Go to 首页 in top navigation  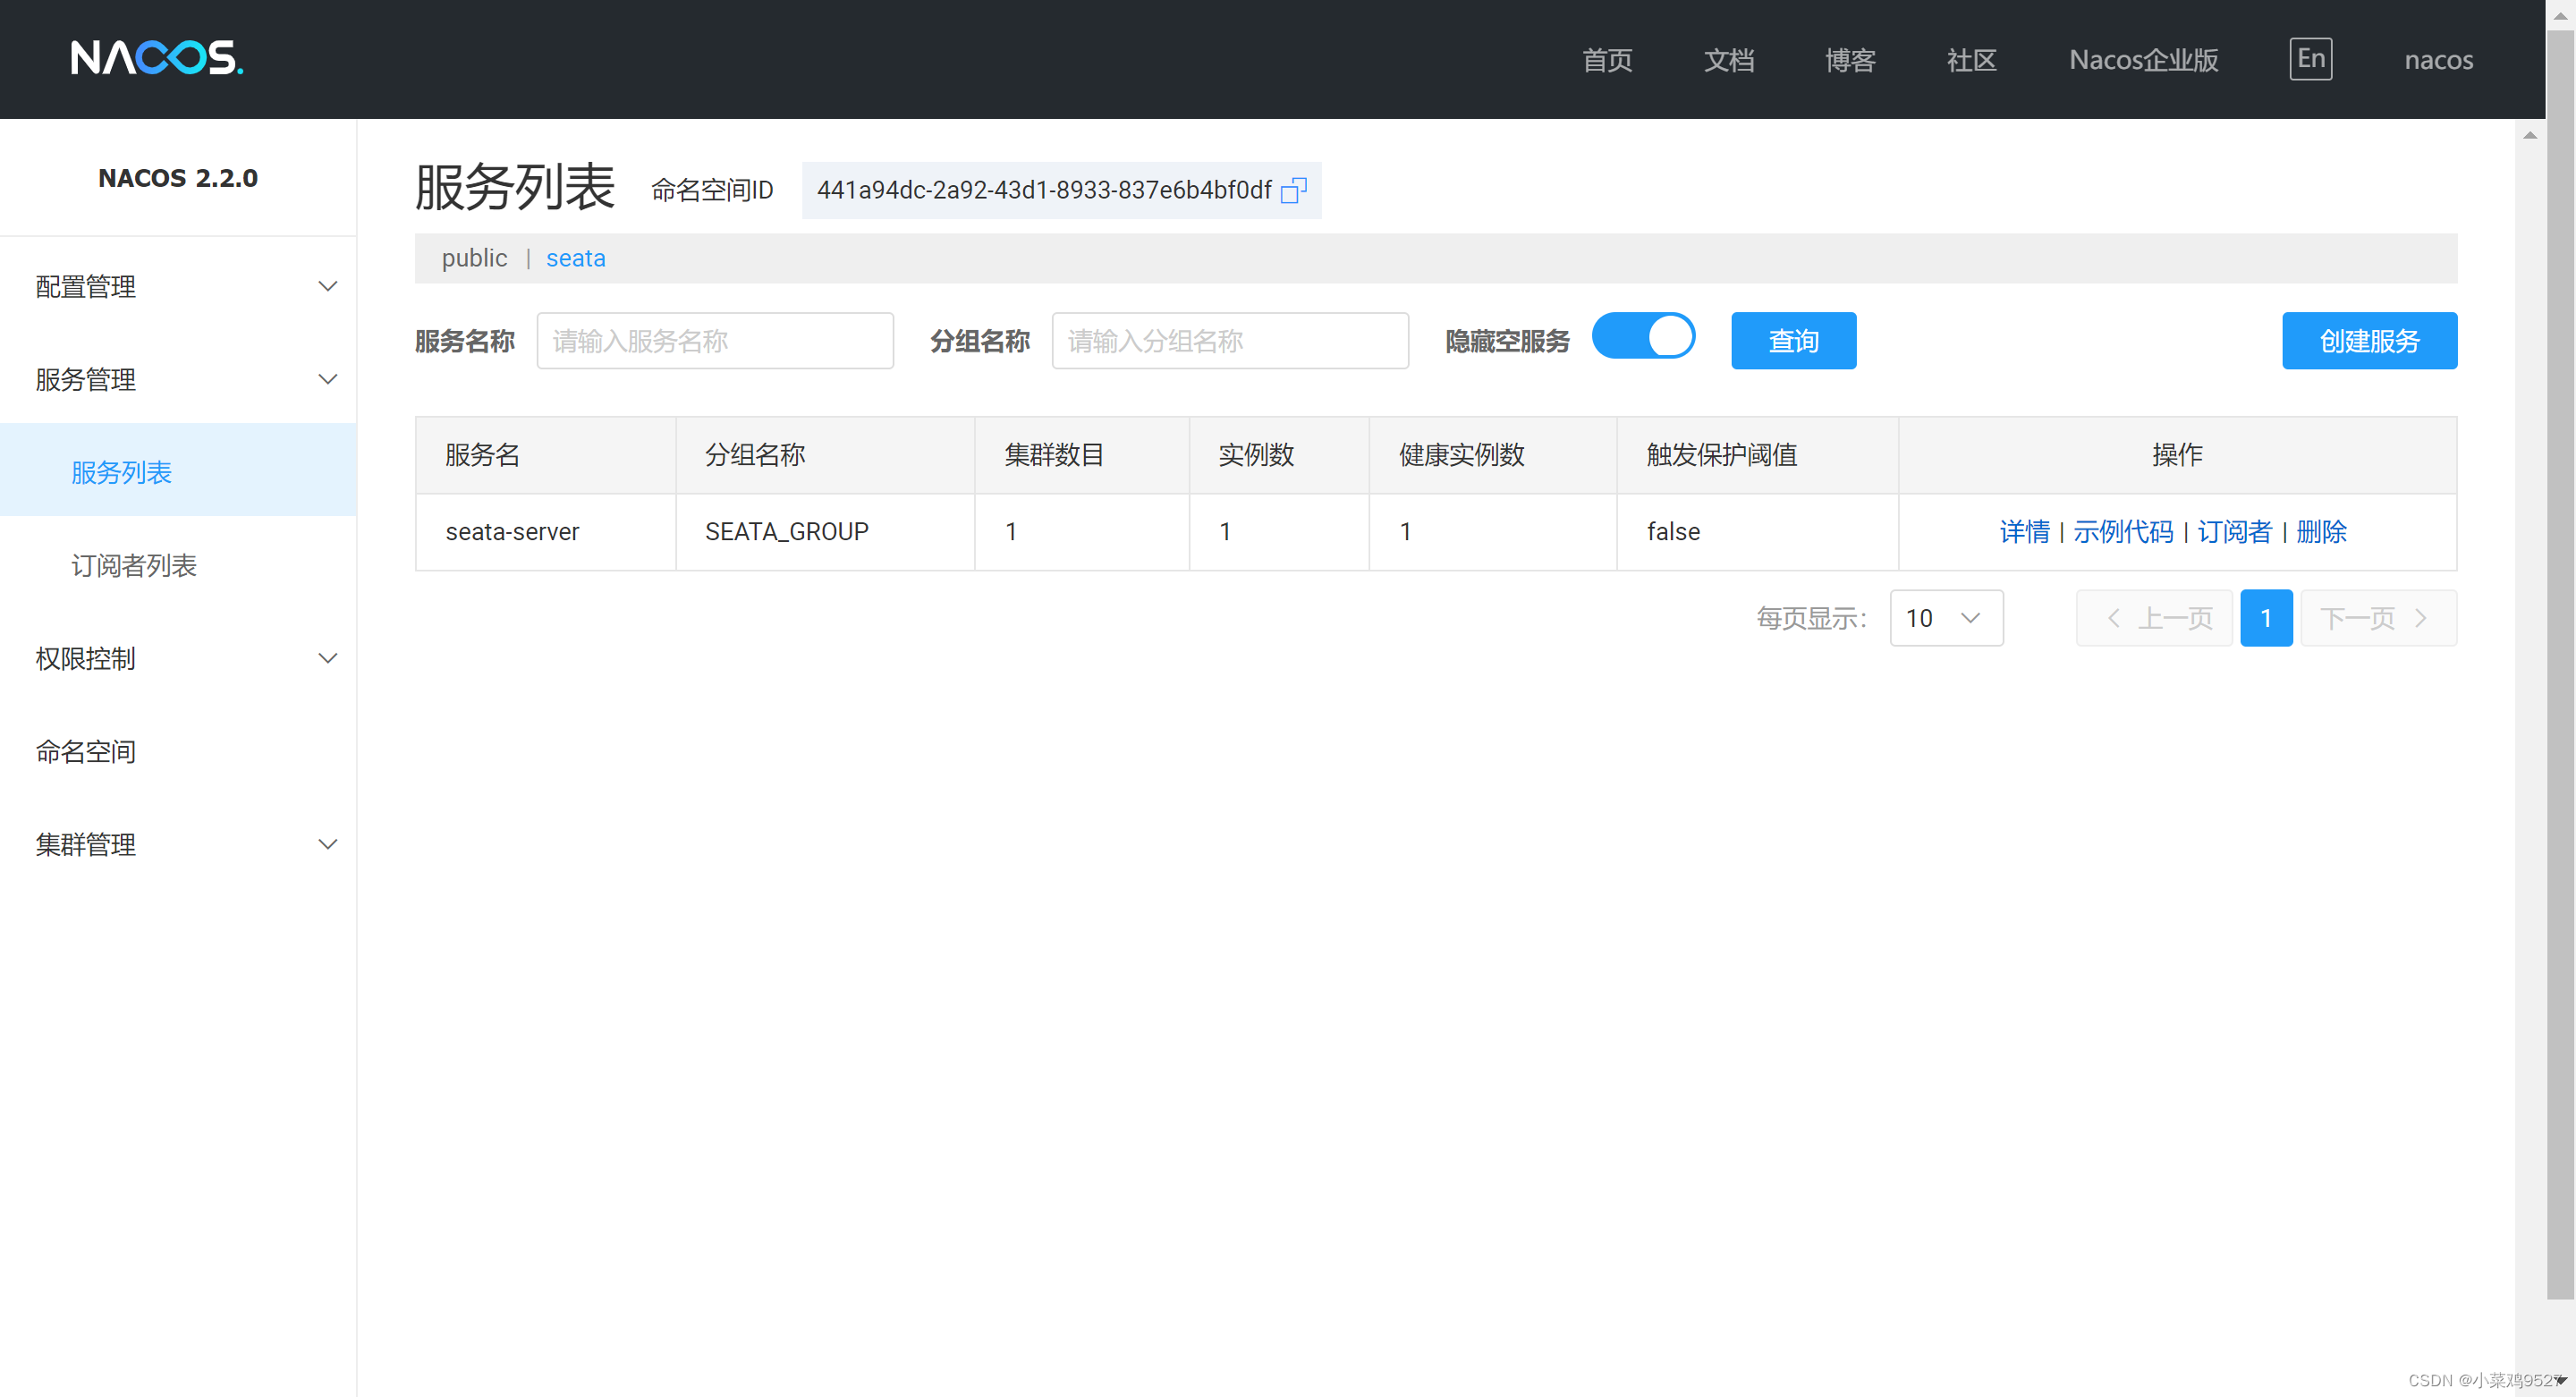[x=1607, y=60]
